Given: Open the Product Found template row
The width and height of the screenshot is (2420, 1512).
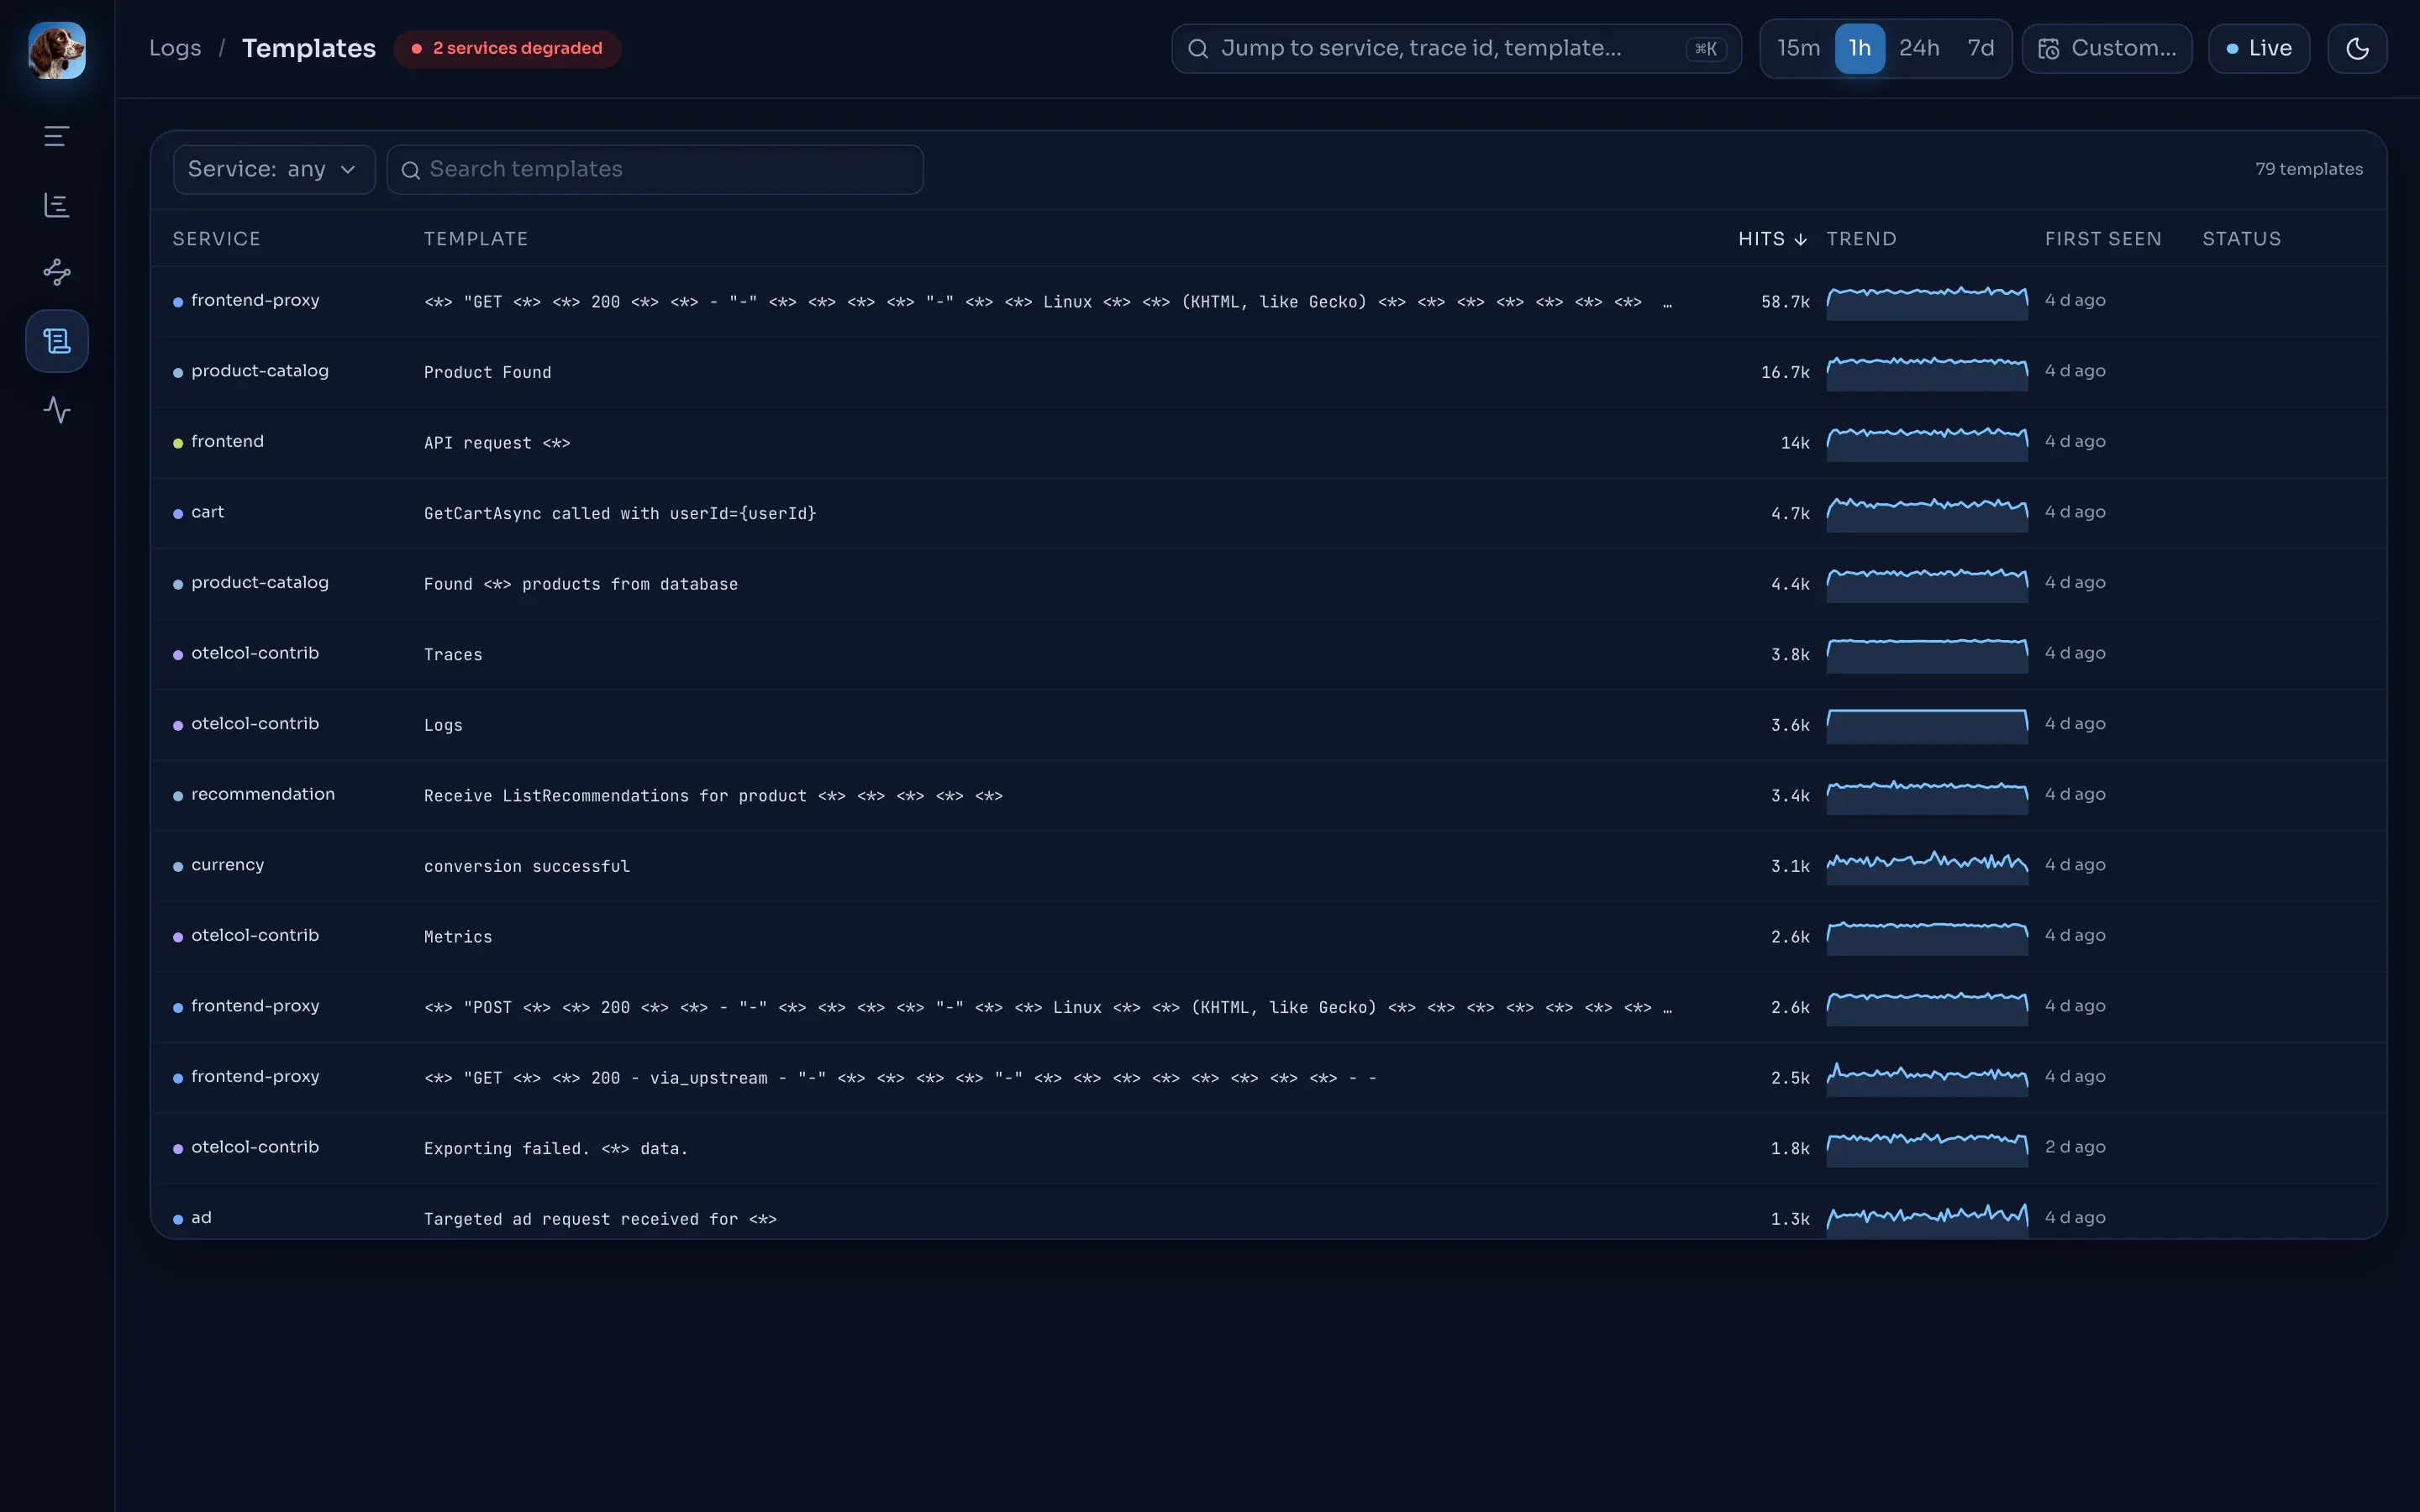Looking at the screenshot, I should 1268,372.
